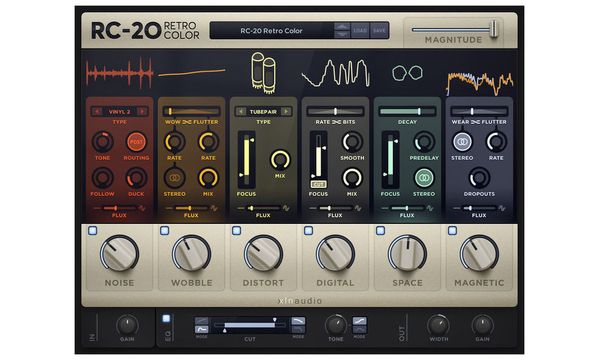
Task: Toggle the POST routing button in Noise
Action: [x=136, y=142]
